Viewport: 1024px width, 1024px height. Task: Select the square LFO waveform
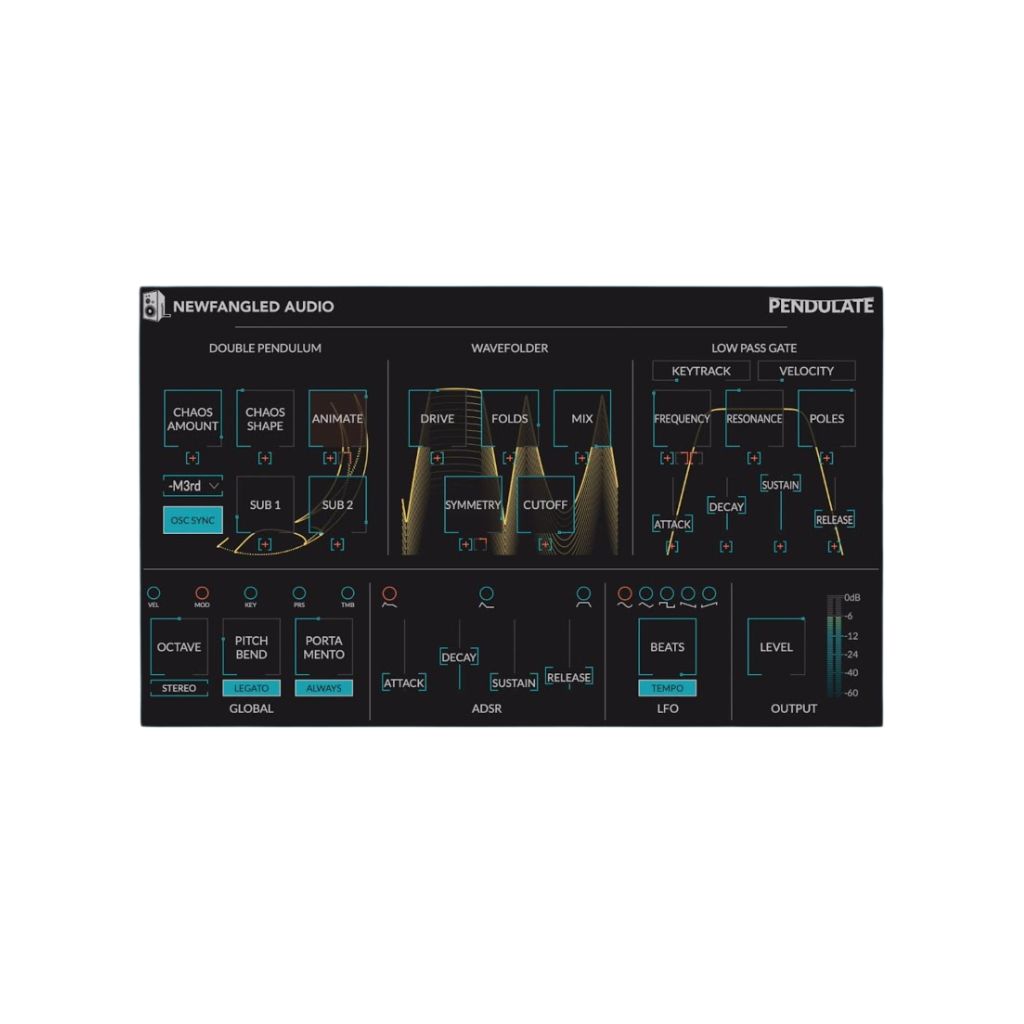coord(667,596)
